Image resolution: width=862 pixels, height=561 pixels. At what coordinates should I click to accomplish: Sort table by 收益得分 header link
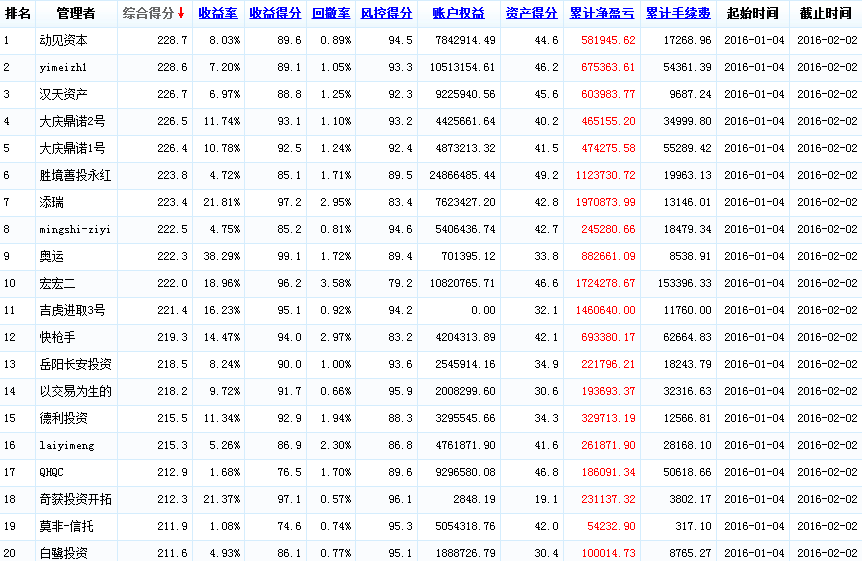tap(275, 13)
